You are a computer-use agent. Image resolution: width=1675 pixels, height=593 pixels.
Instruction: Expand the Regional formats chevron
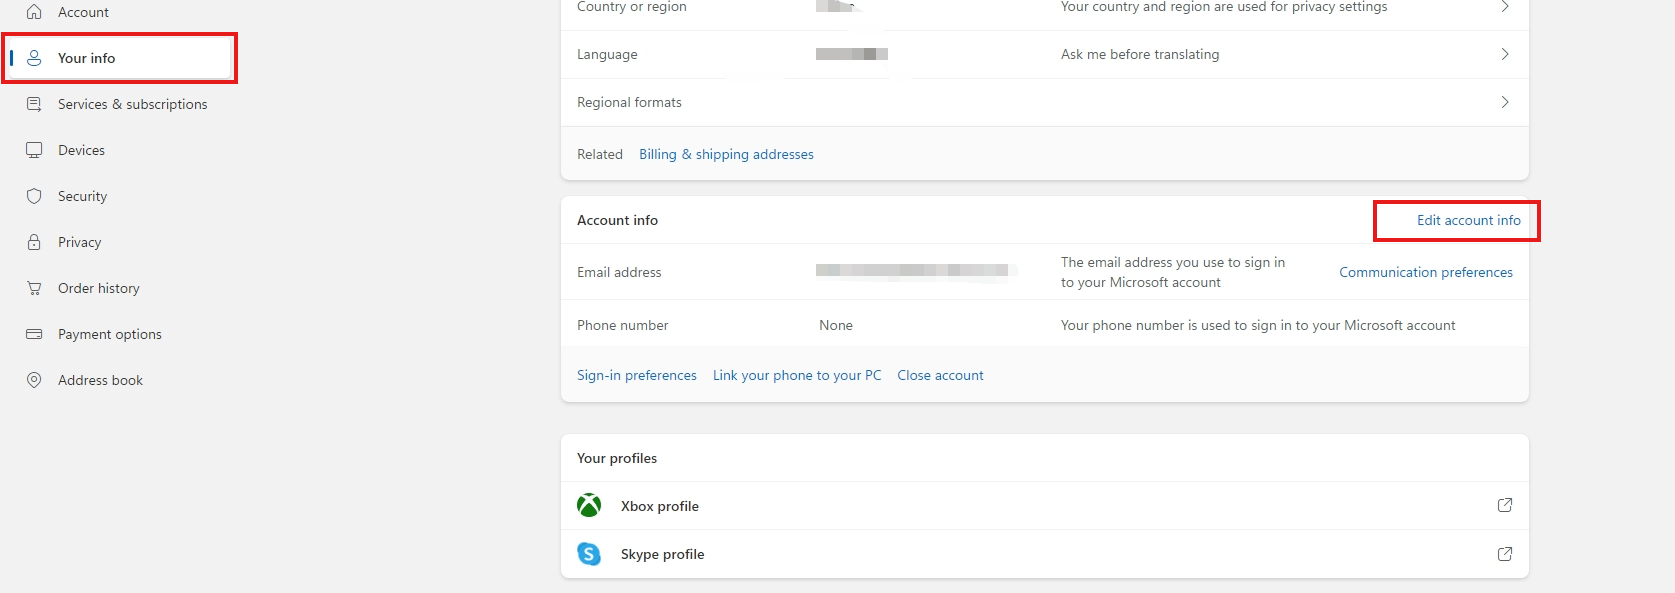(1504, 102)
